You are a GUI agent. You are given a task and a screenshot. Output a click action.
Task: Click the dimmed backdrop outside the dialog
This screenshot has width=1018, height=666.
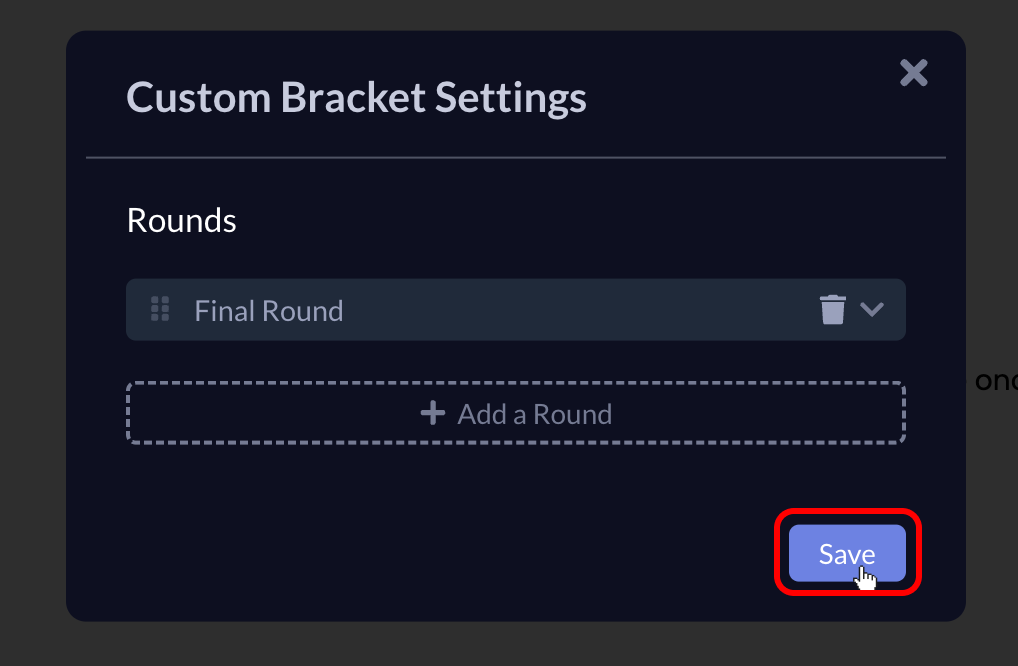32,325
